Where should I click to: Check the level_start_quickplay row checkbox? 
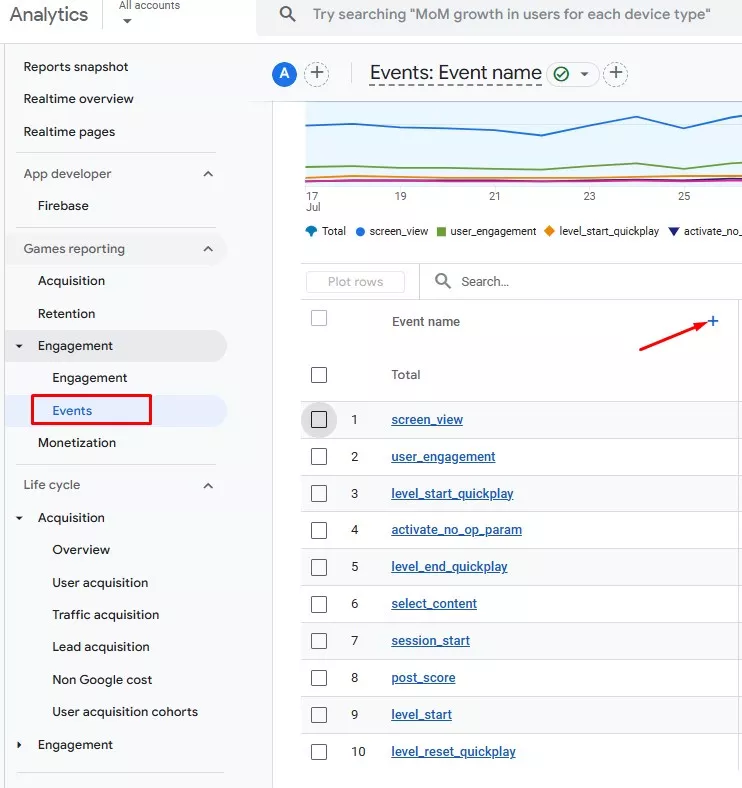point(319,494)
